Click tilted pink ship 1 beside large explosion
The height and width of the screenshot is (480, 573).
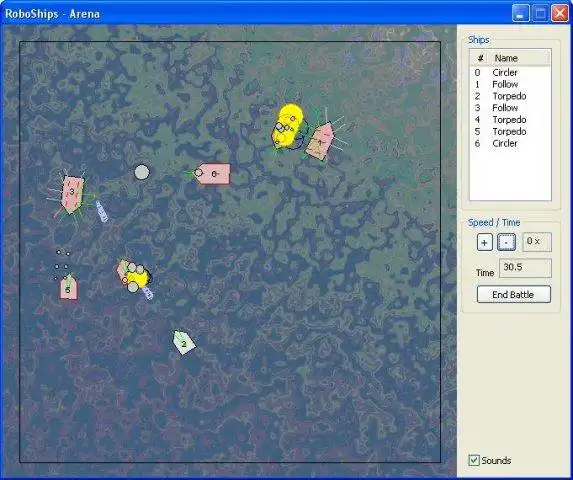point(320,141)
